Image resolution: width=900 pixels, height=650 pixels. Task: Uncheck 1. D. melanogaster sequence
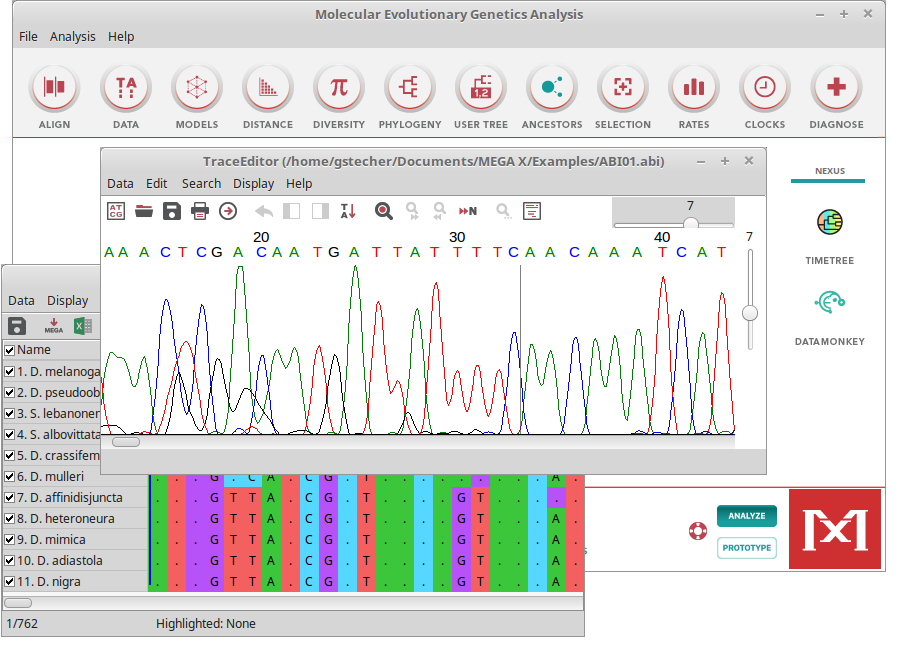click(10, 372)
